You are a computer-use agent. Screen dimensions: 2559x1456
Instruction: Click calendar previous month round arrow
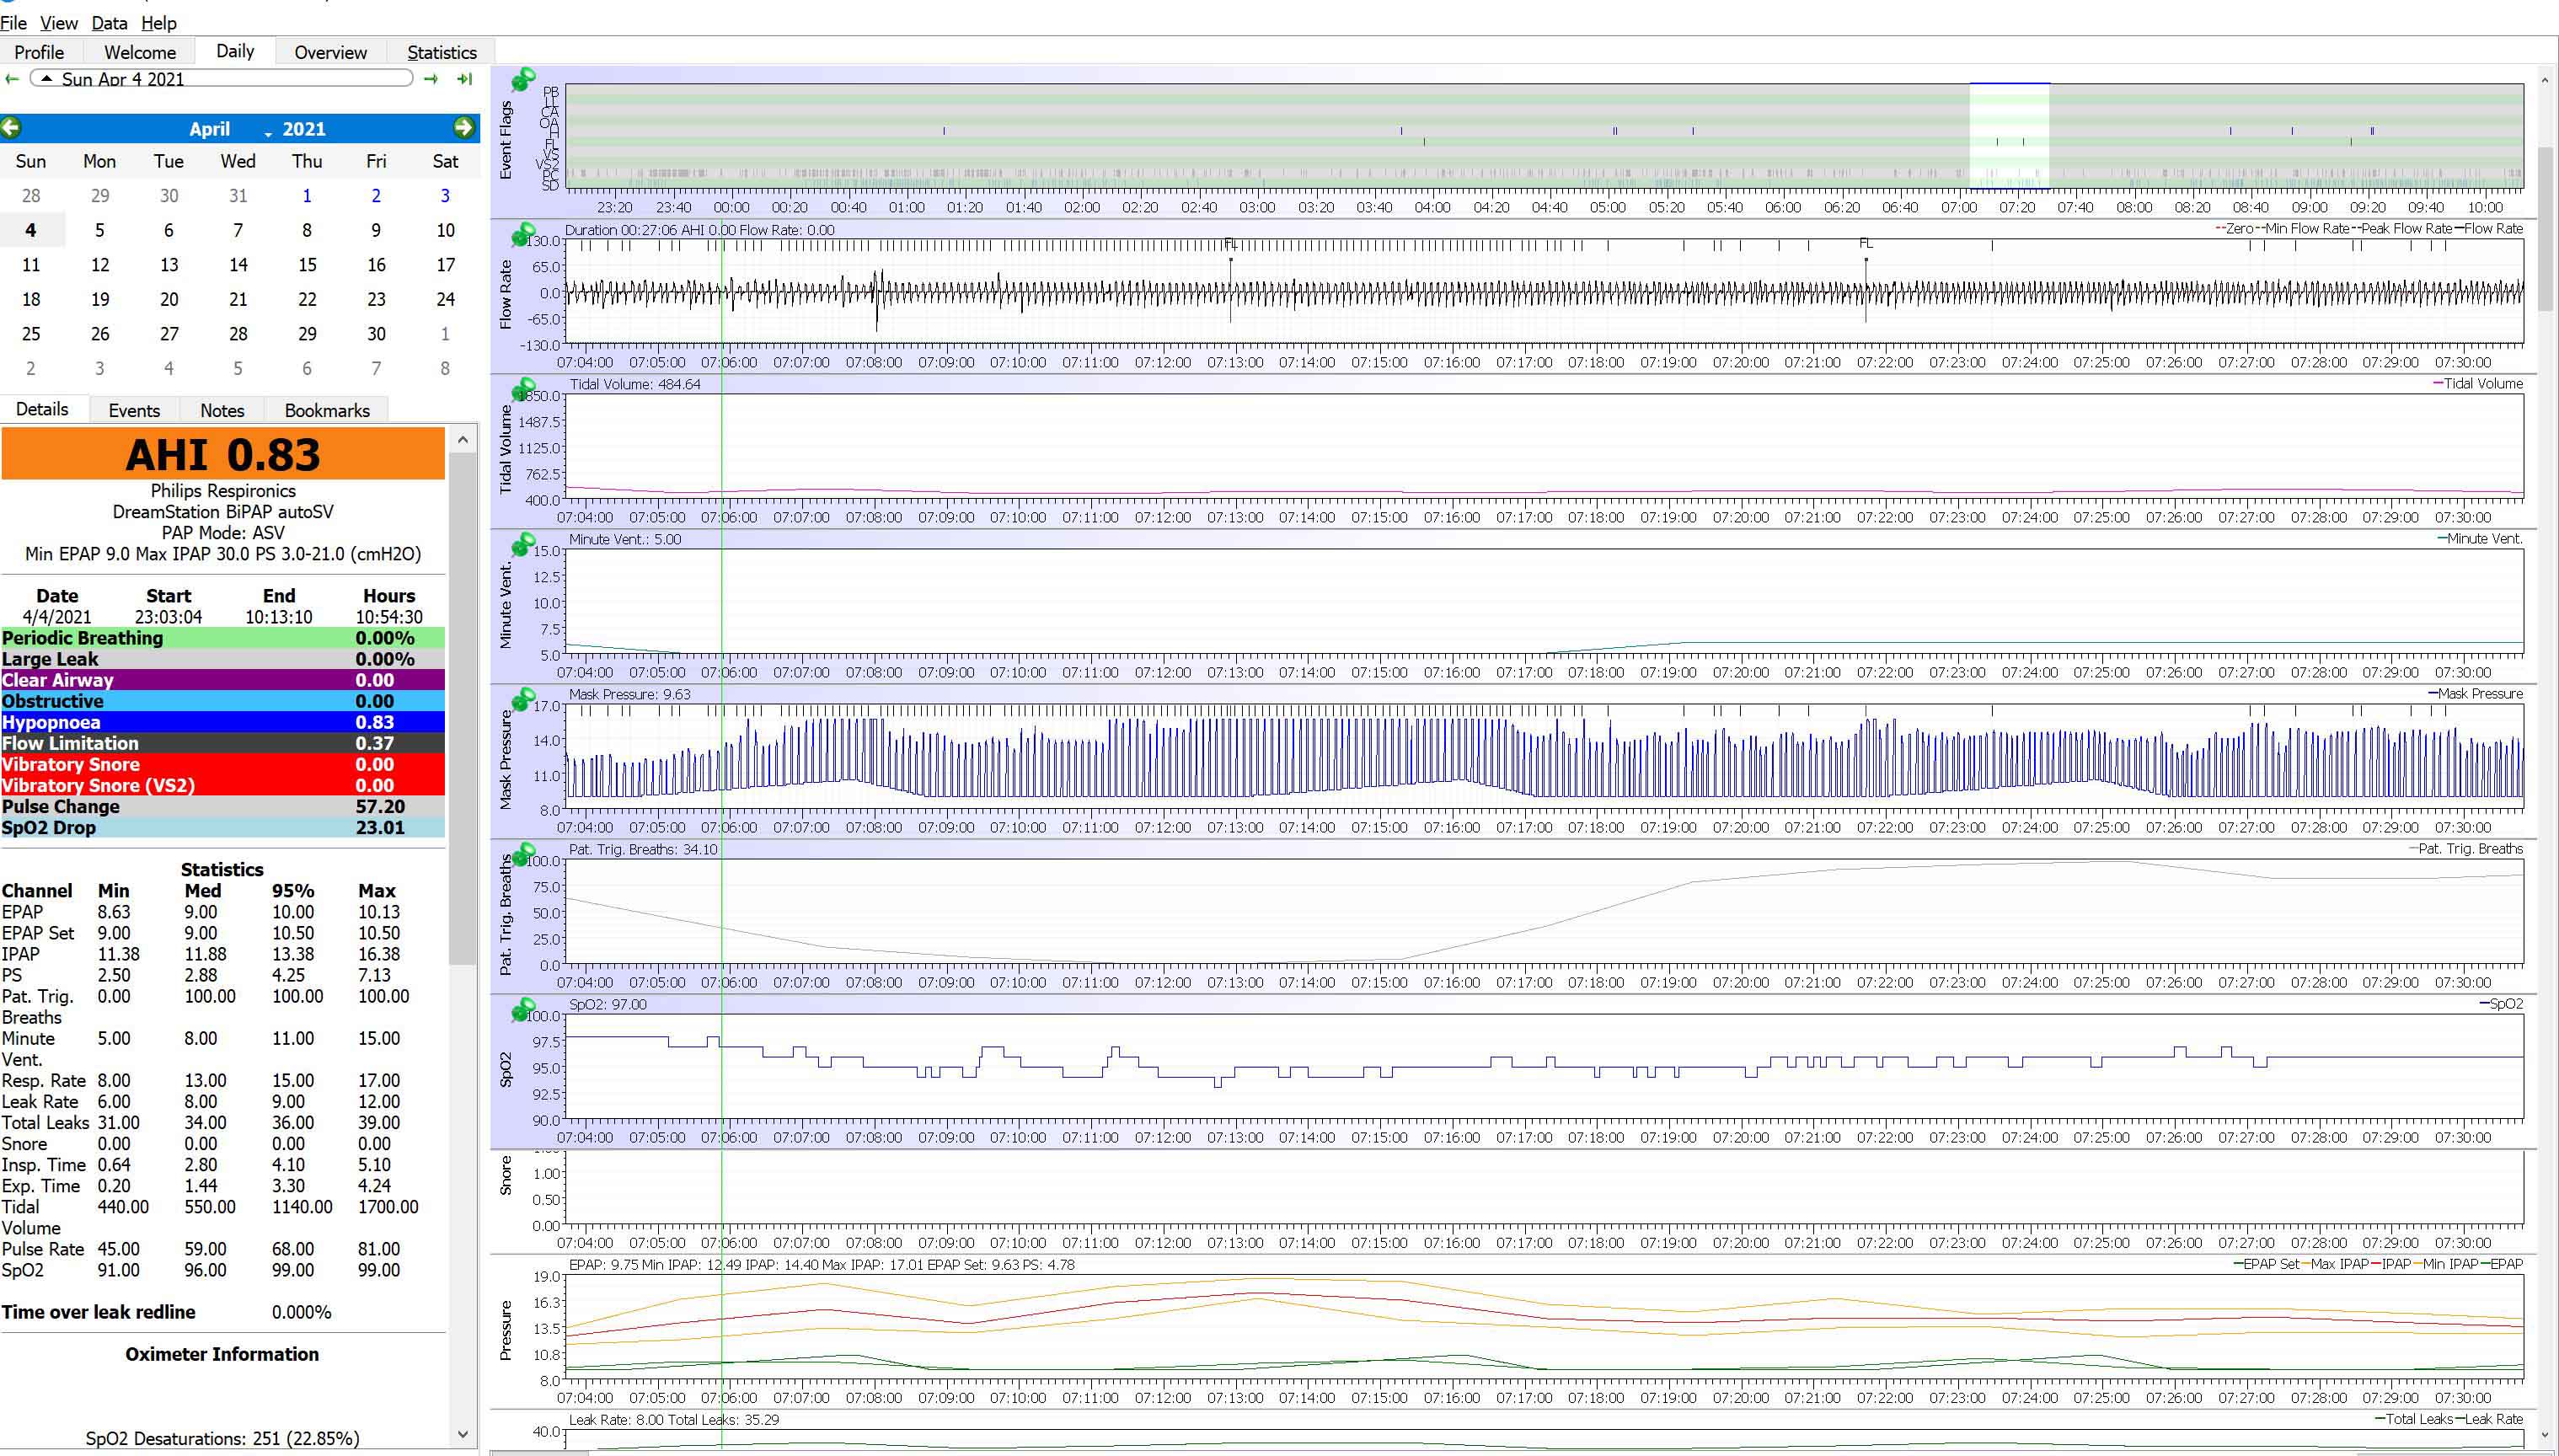[11, 128]
